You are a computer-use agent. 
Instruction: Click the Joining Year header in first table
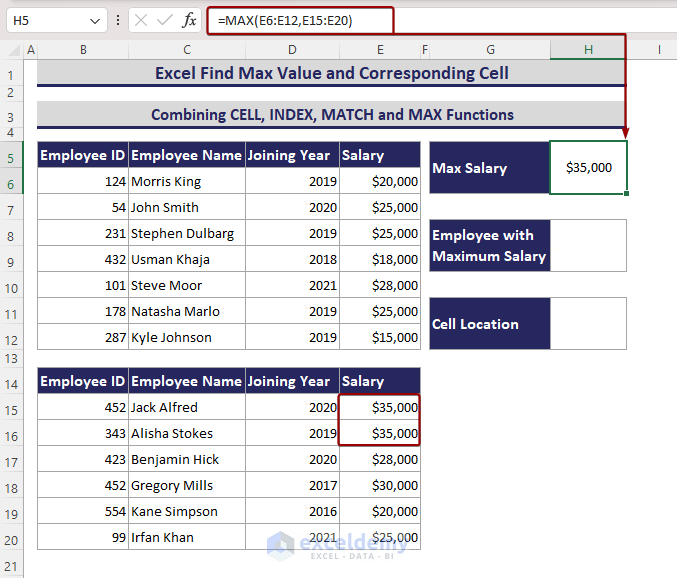292,155
